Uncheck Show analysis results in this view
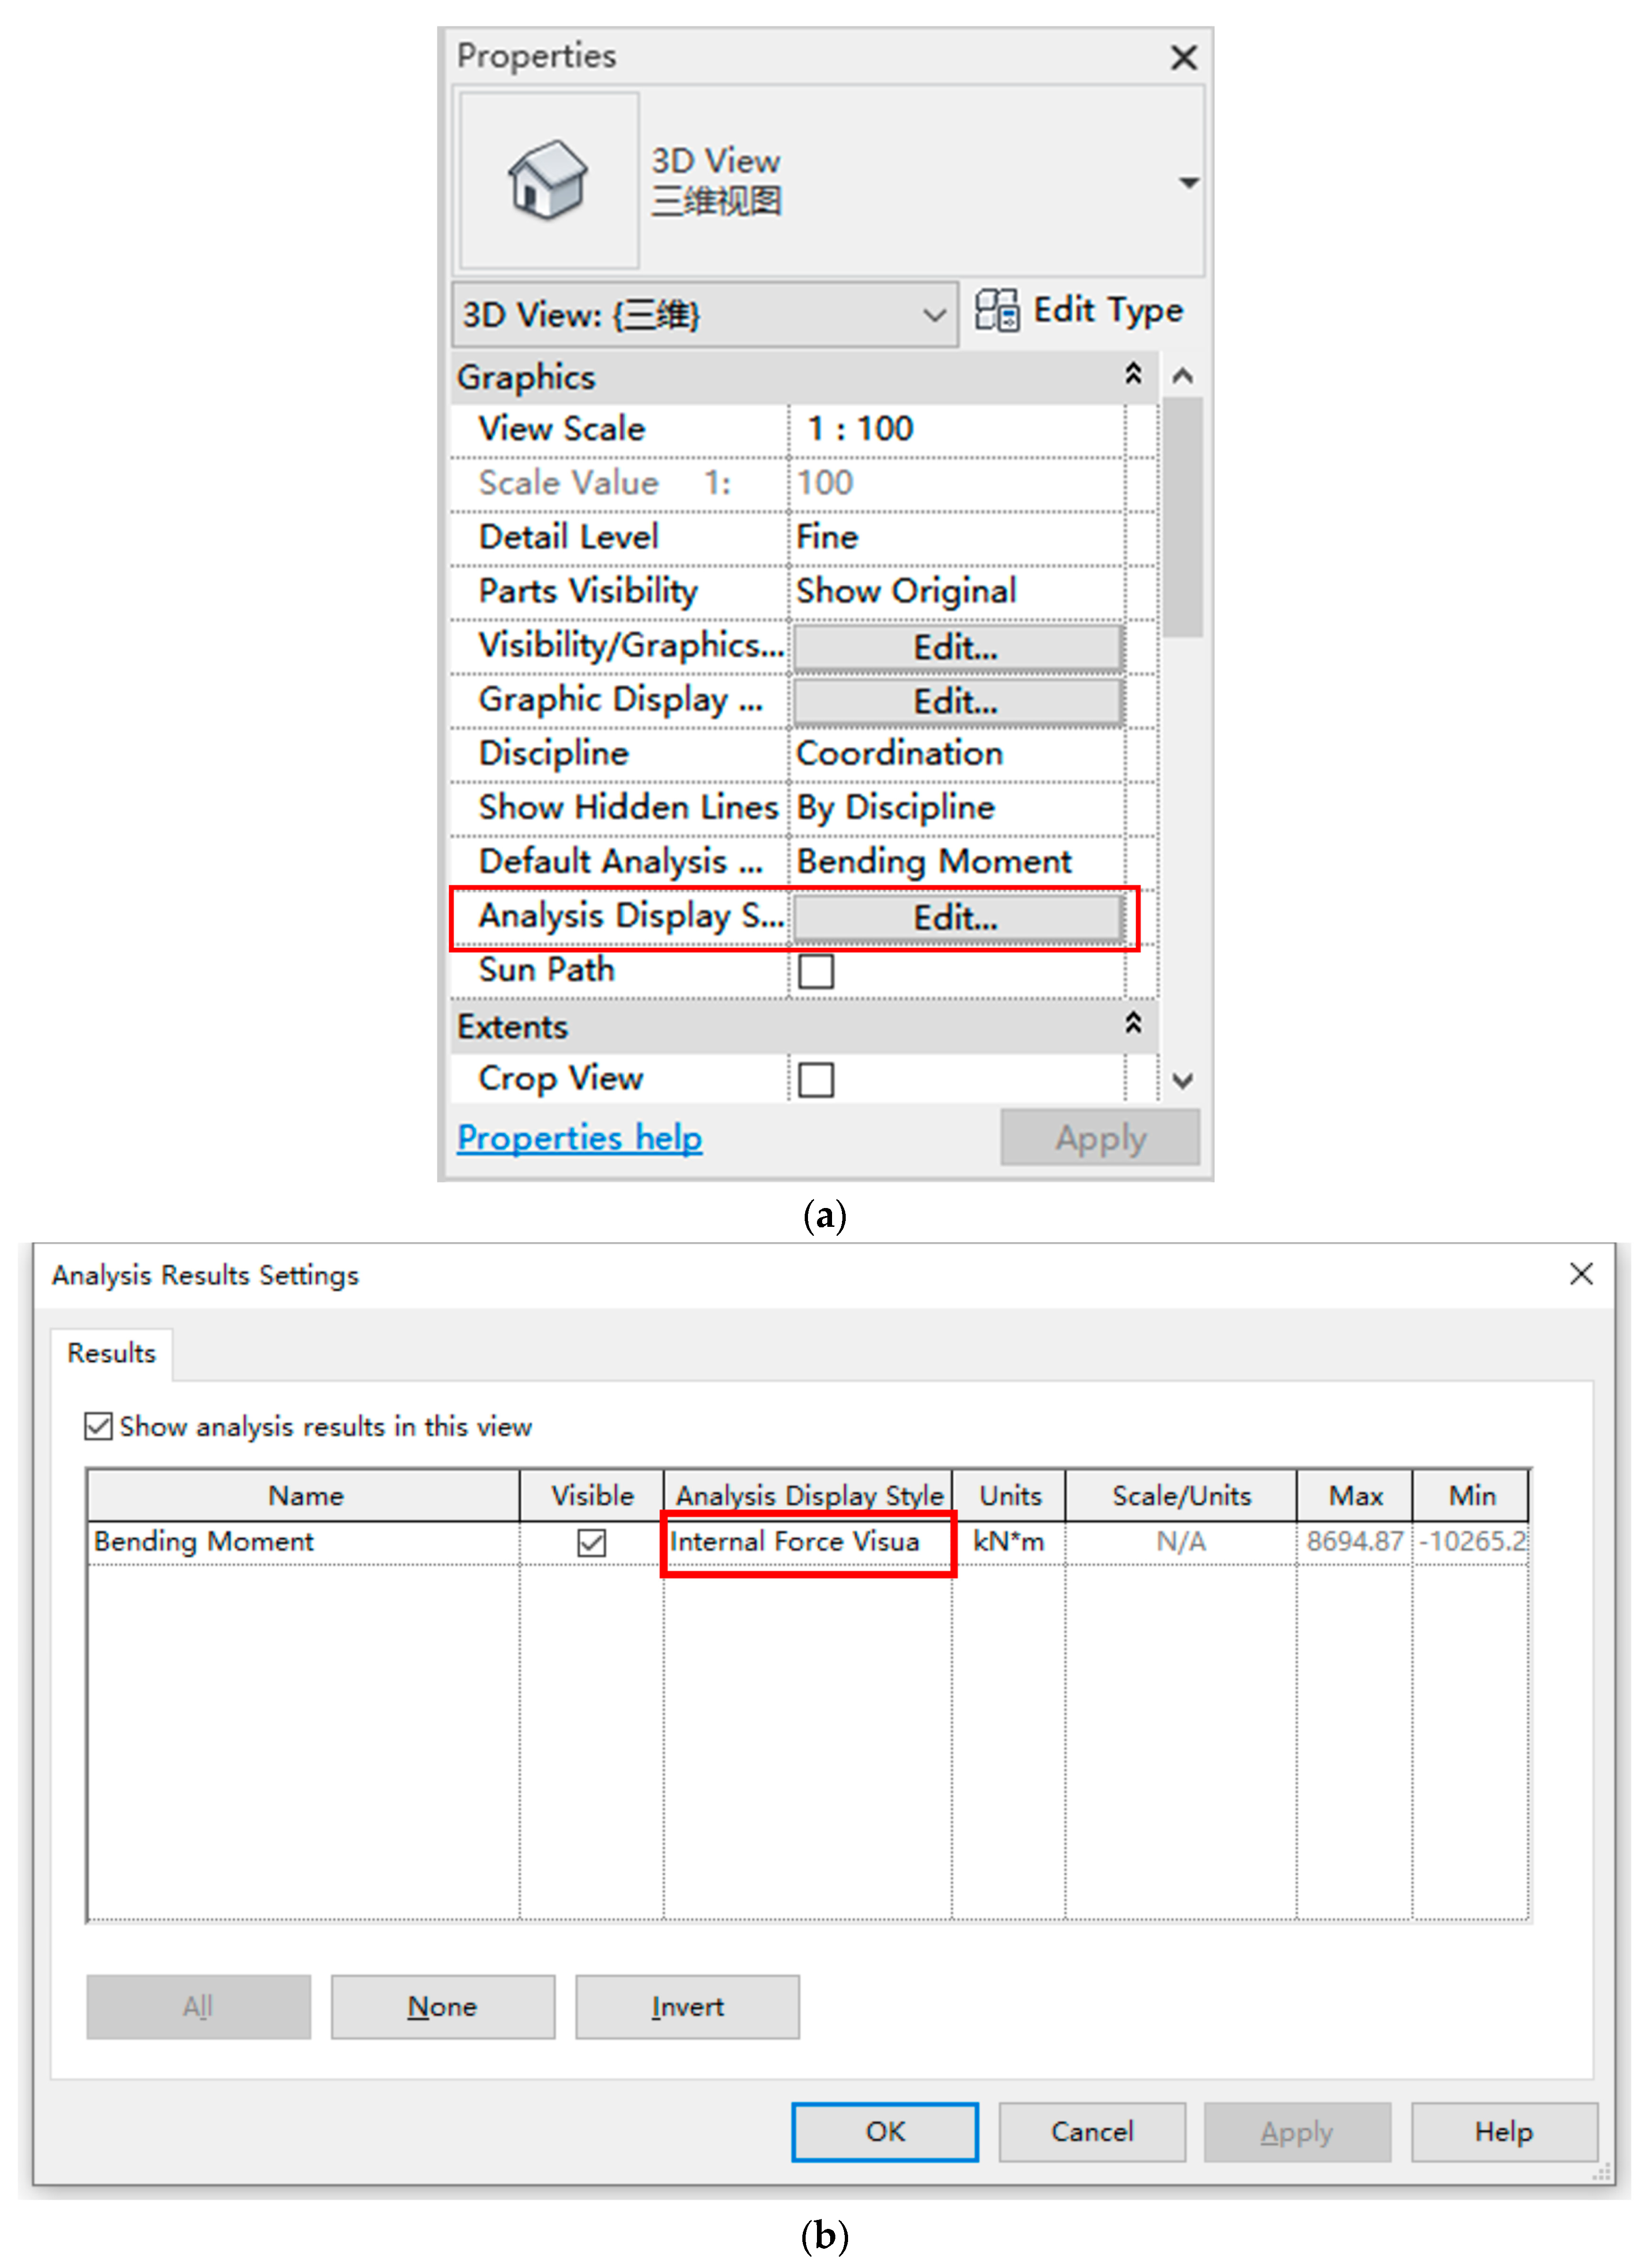 pyautogui.click(x=98, y=1426)
